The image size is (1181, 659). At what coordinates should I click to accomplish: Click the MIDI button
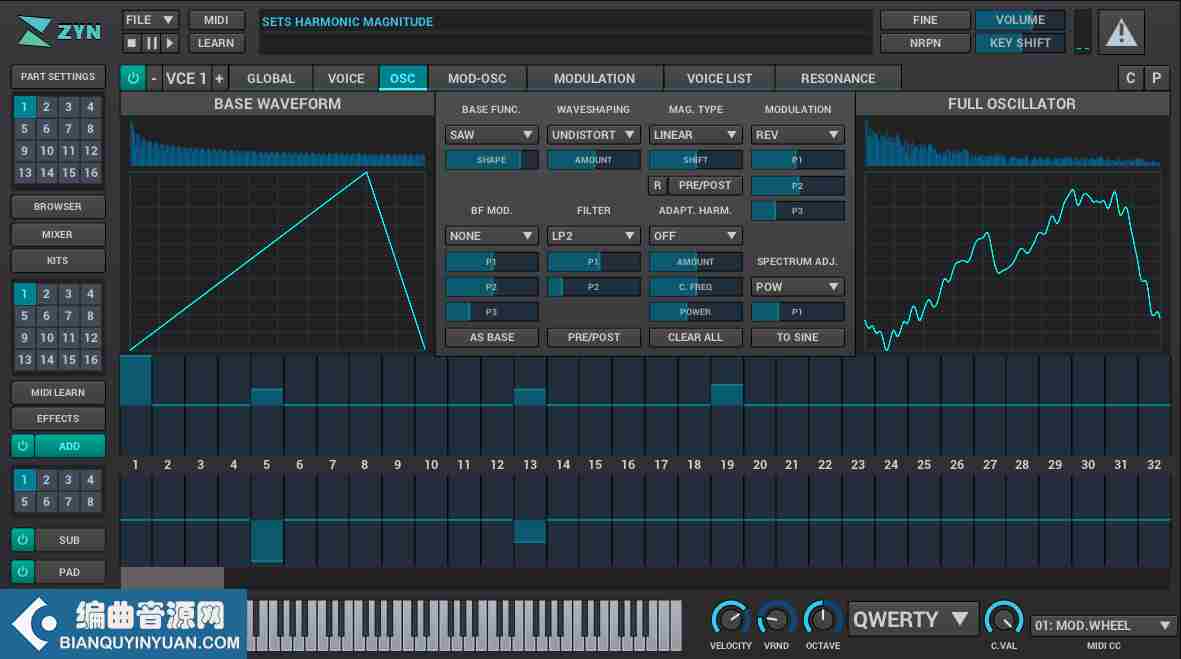pyautogui.click(x=216, y=20)
